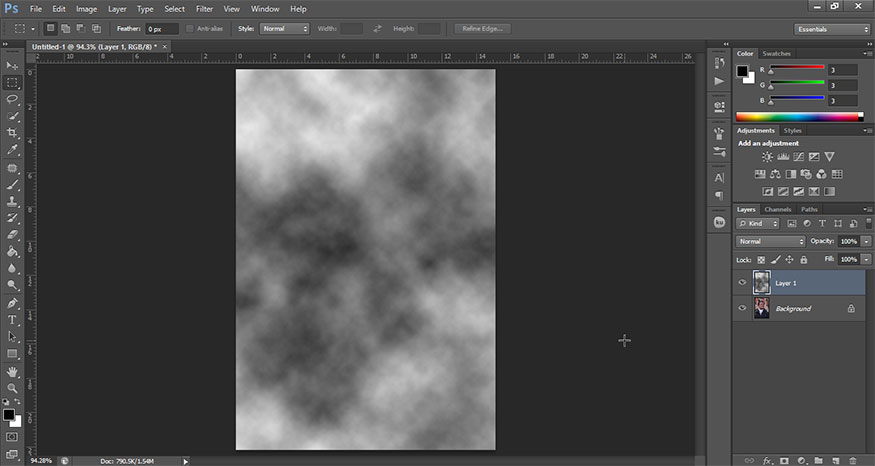This screenshot has height=466, width=875.
Task: Enable the Anti-alias checkbox
Action: coord(190,28)
